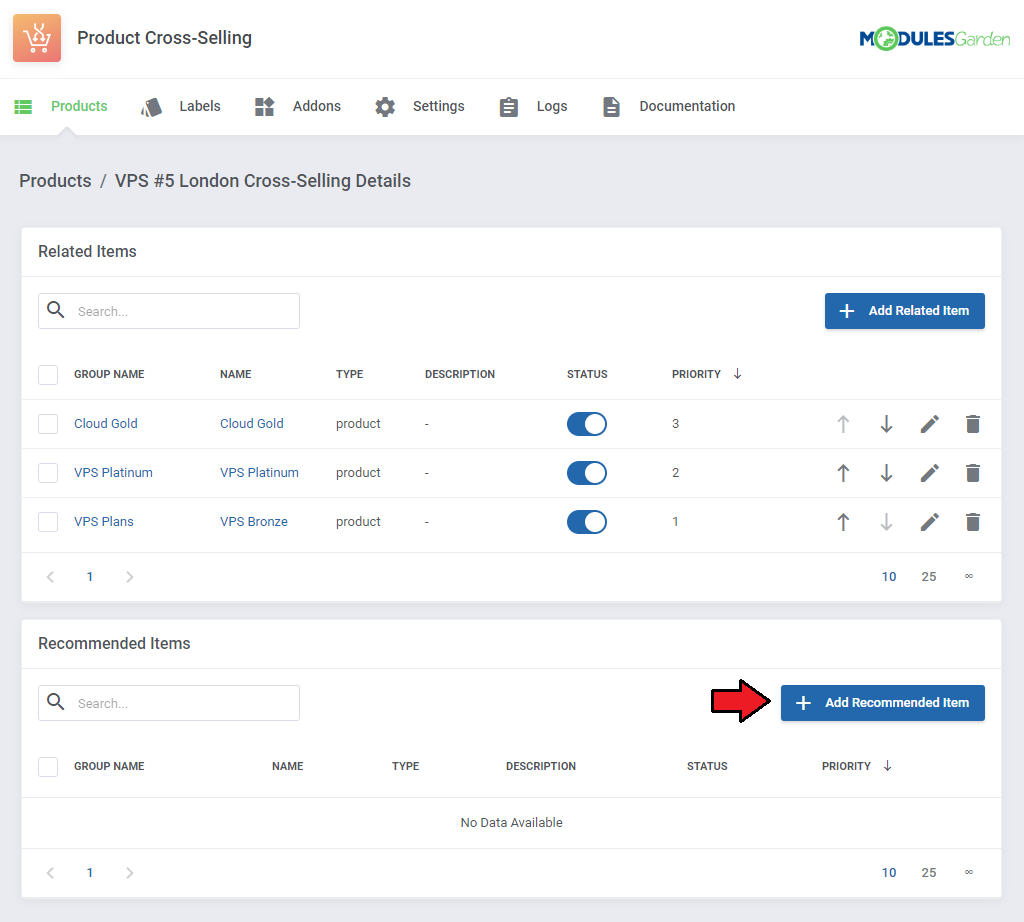
Task: Sort Related Items by Priority arrow
Action: coord(737,374)
